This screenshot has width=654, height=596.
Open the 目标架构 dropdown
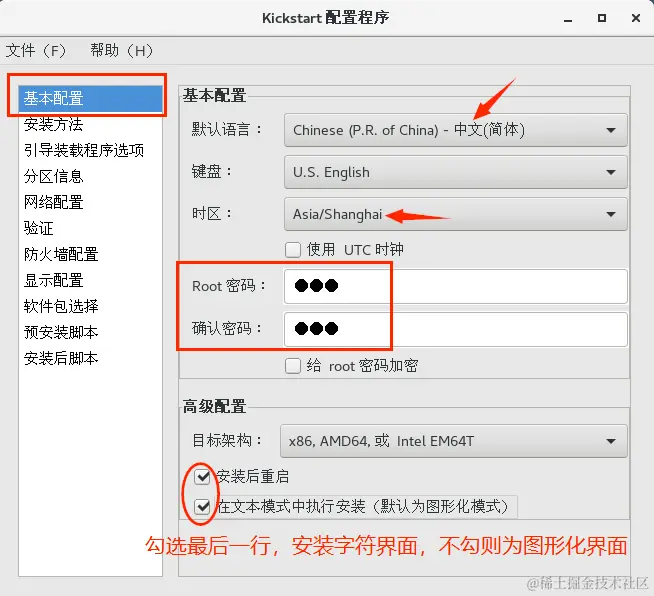coord(454,441)
